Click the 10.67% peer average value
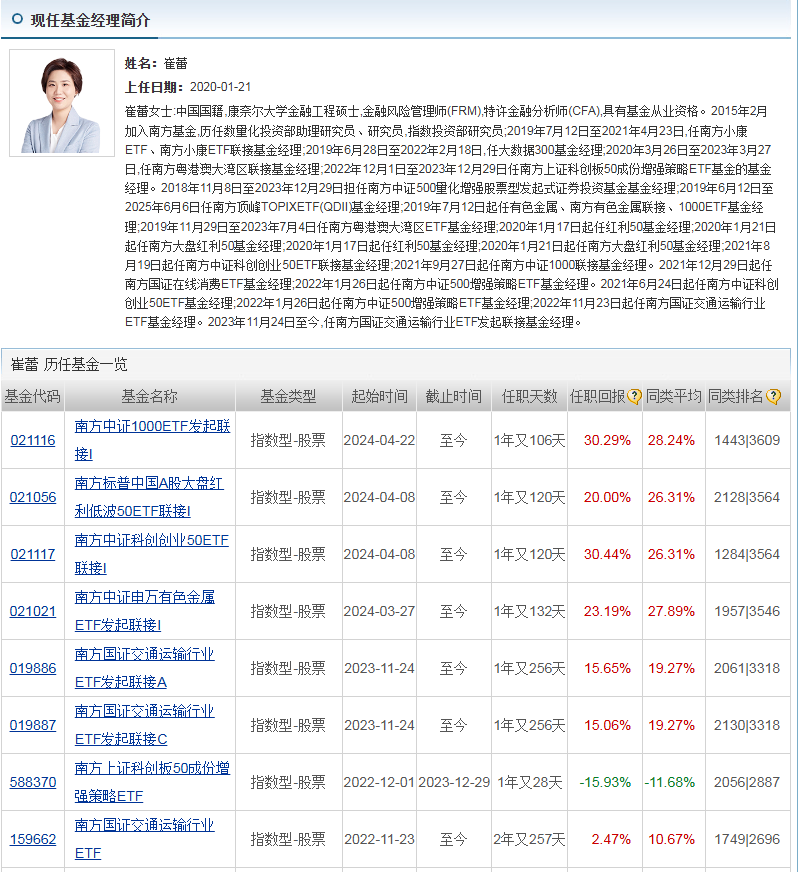798x872 pixels. pyautogui.click(x=671, y=839)
